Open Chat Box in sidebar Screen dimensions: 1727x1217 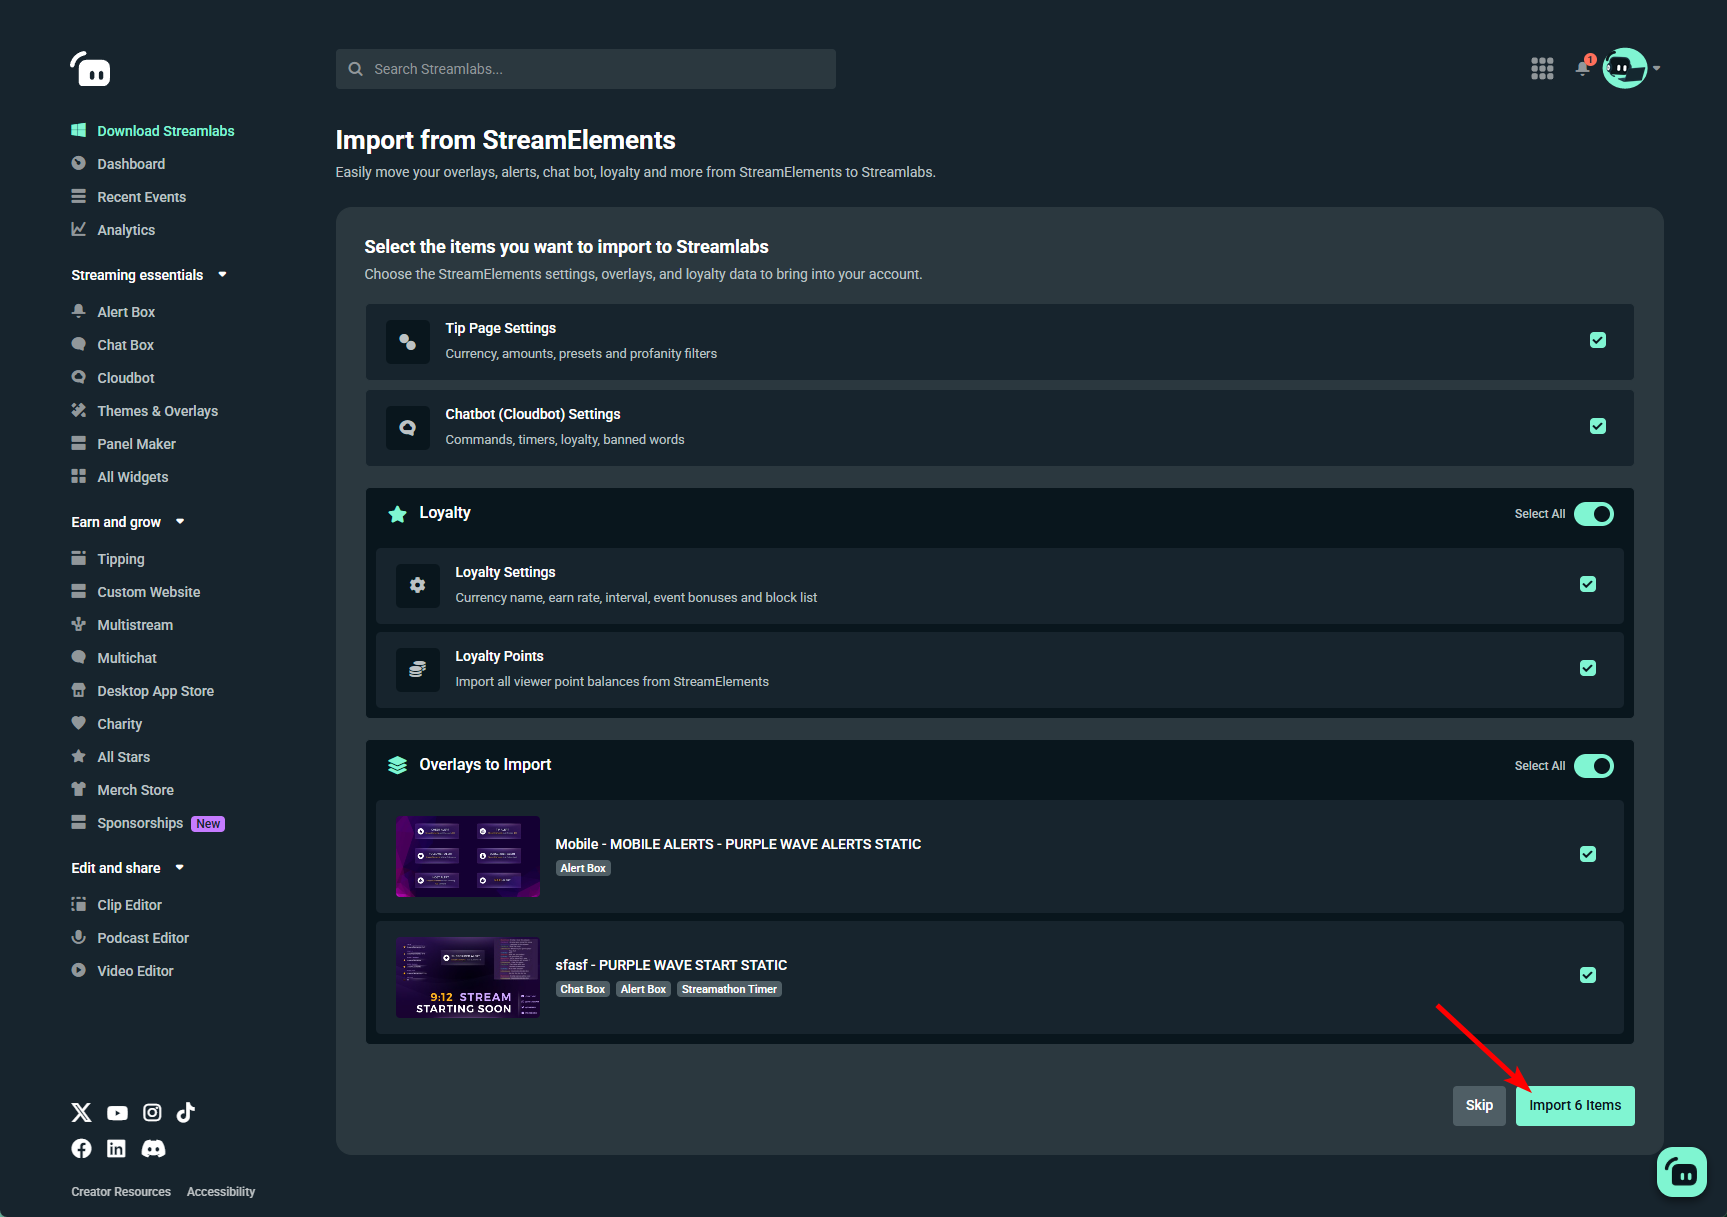pyautogui.click(x=113, y=345)
